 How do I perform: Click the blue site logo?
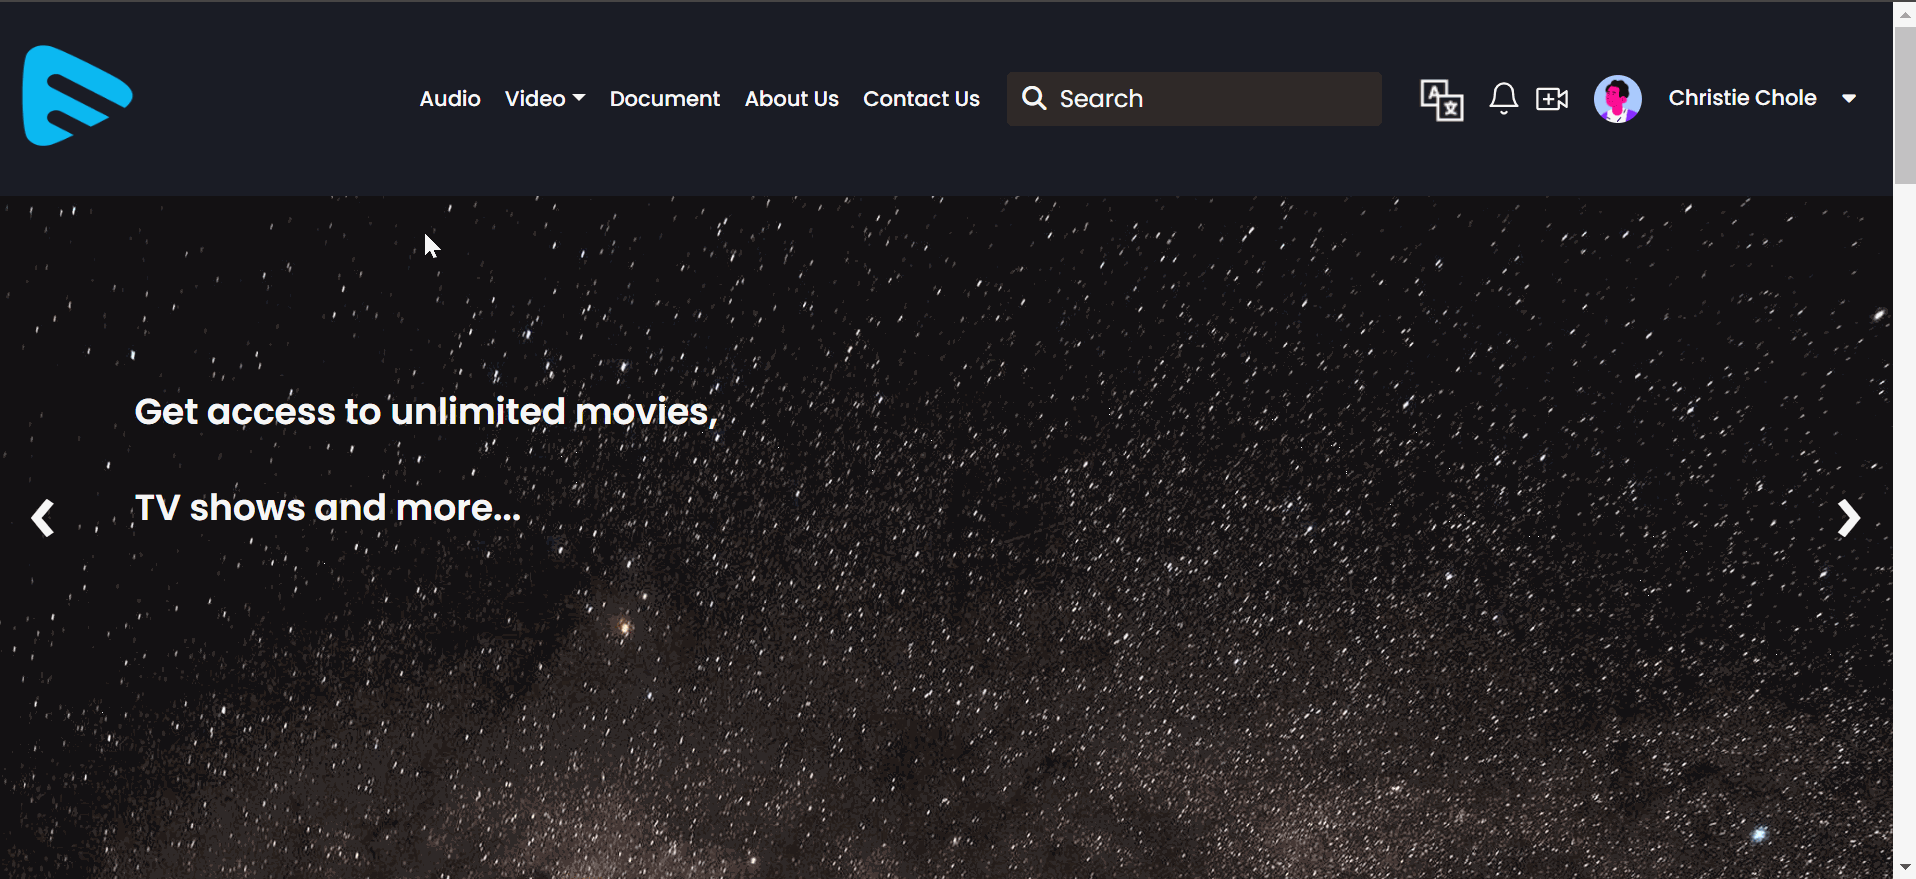pyautogui.click(x=77, y=96)
